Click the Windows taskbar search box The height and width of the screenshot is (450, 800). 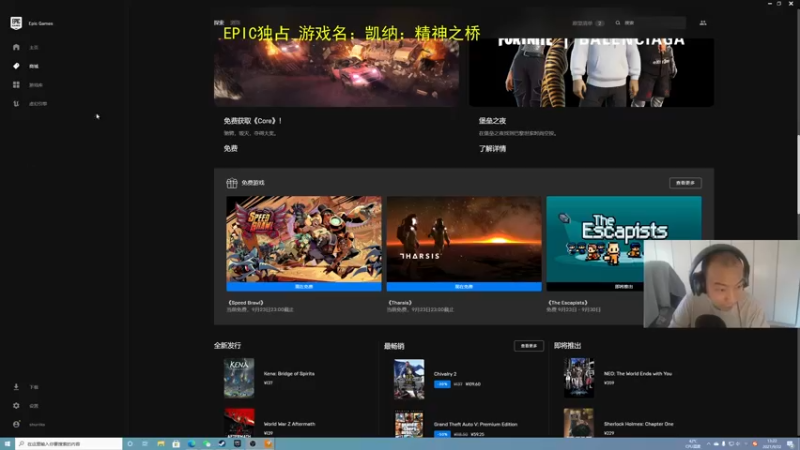[x=69, y=444]
